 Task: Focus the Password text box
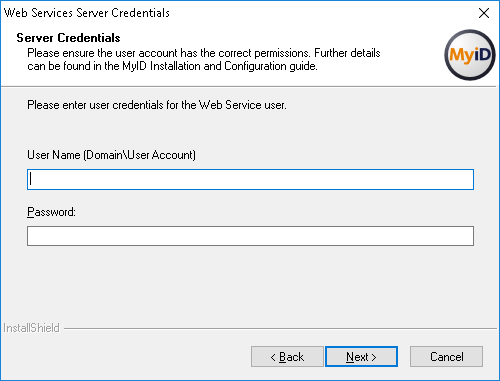point(250,236)
